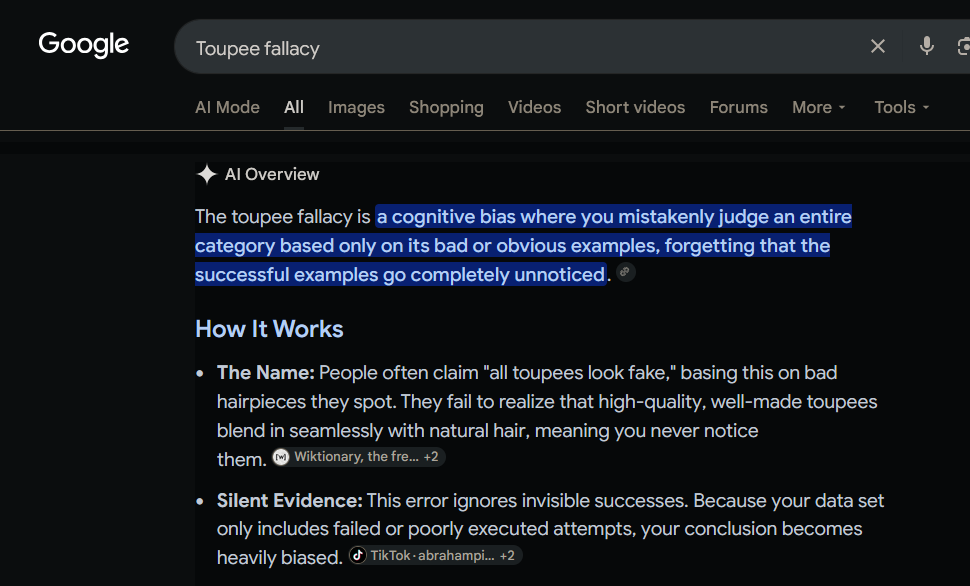Open search by image camera icon
Viewport: 970px width, 586px height.
963,46
